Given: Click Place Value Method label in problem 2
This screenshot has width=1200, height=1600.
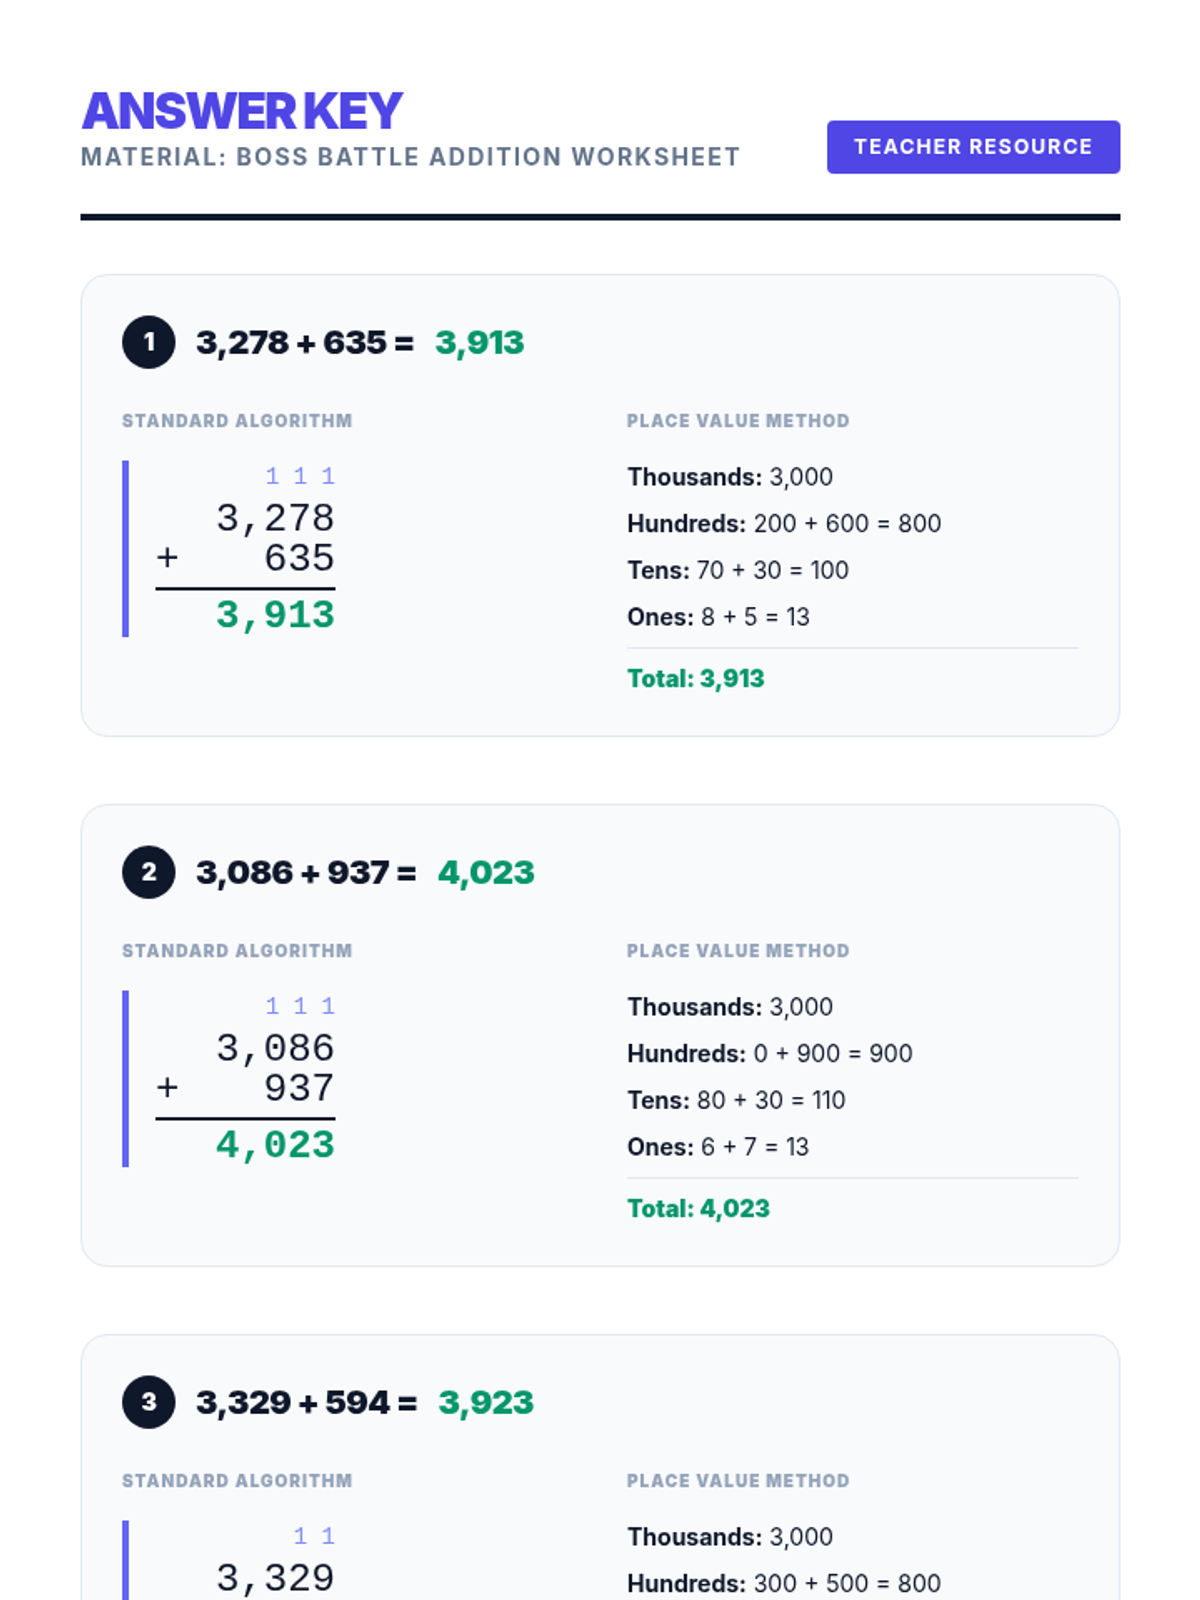Looking at the screenshot, I should [x=738, y=951].
